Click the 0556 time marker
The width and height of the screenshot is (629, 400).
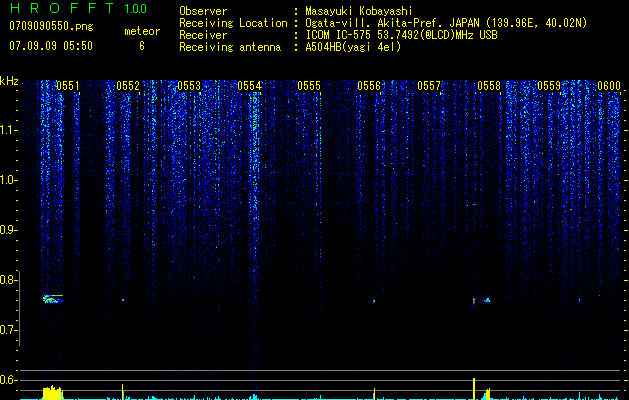[x=369, y=86]
